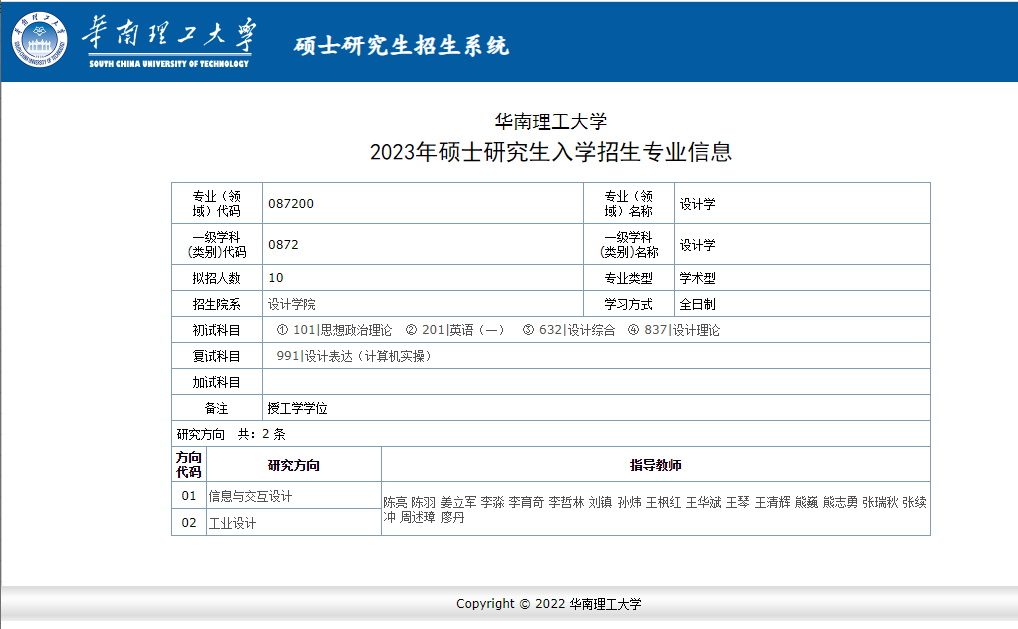Select the first-level discipline code 0872

point(283,245)
